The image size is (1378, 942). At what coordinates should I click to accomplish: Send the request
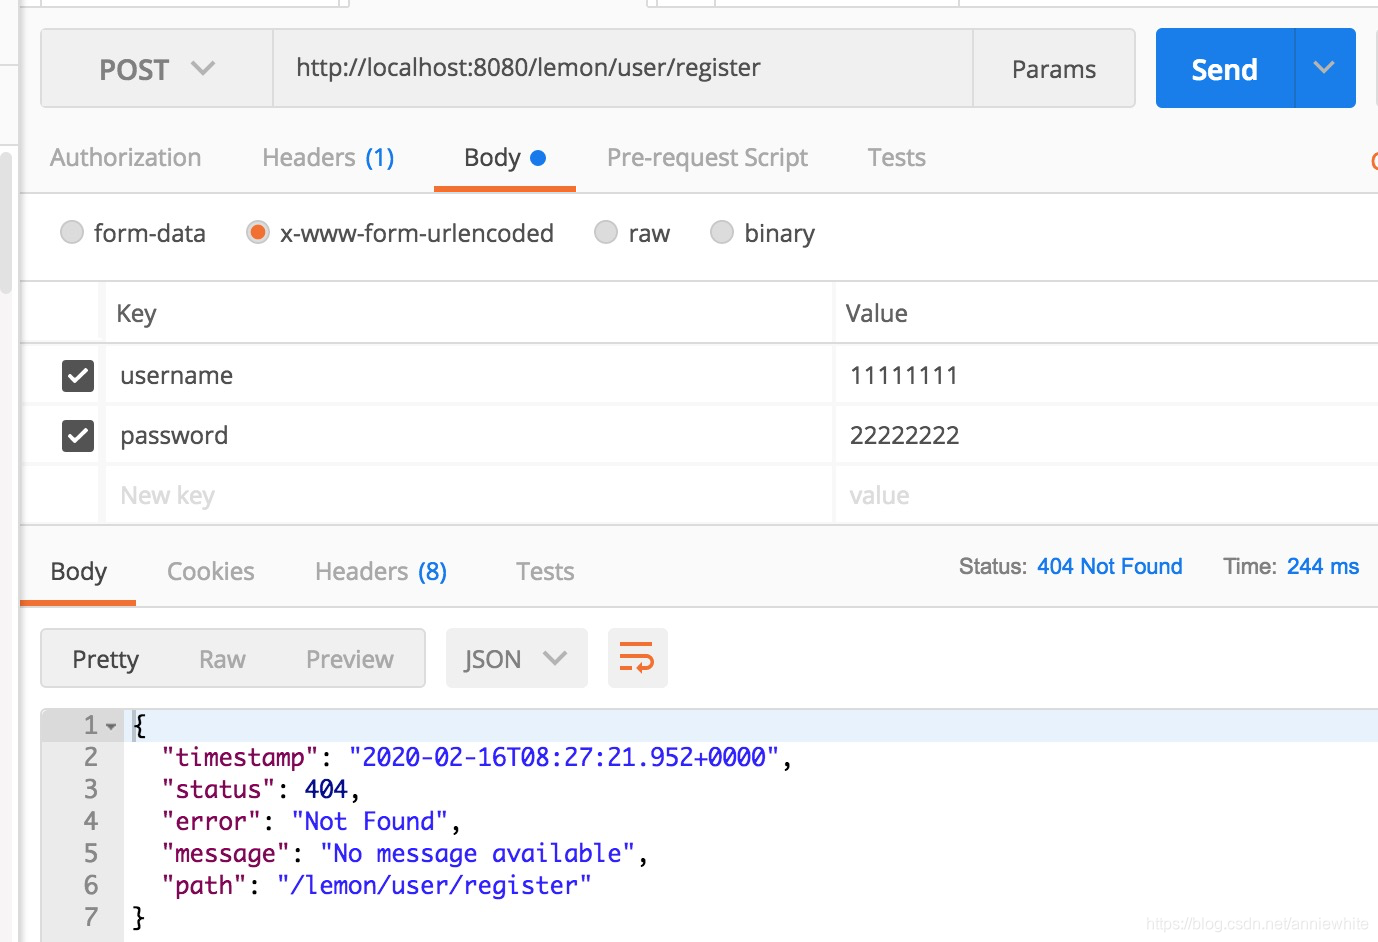[x=1224, y=69]
